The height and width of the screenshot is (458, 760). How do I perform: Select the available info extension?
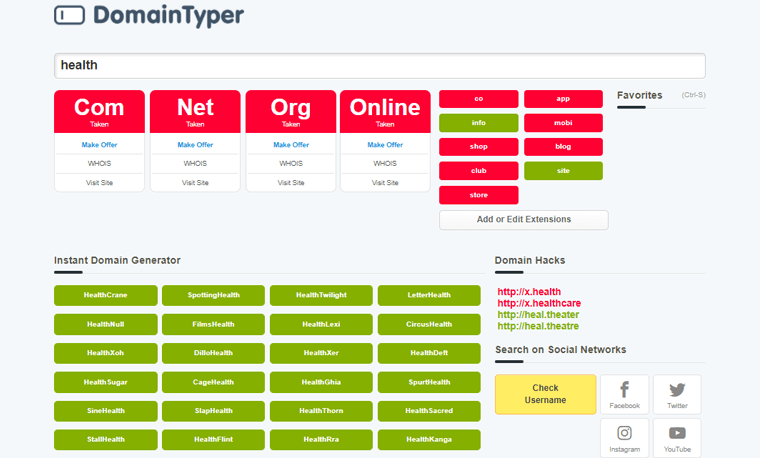478,123
